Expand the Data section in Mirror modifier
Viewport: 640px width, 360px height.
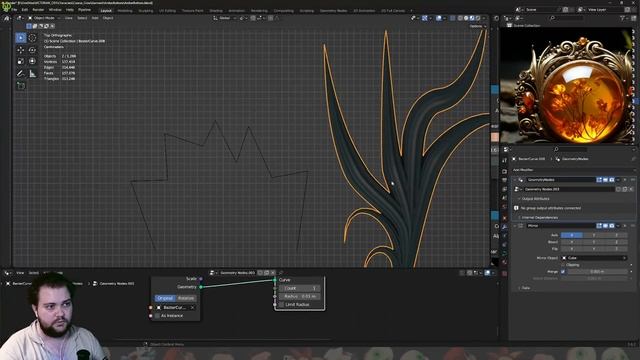[525, 288]
